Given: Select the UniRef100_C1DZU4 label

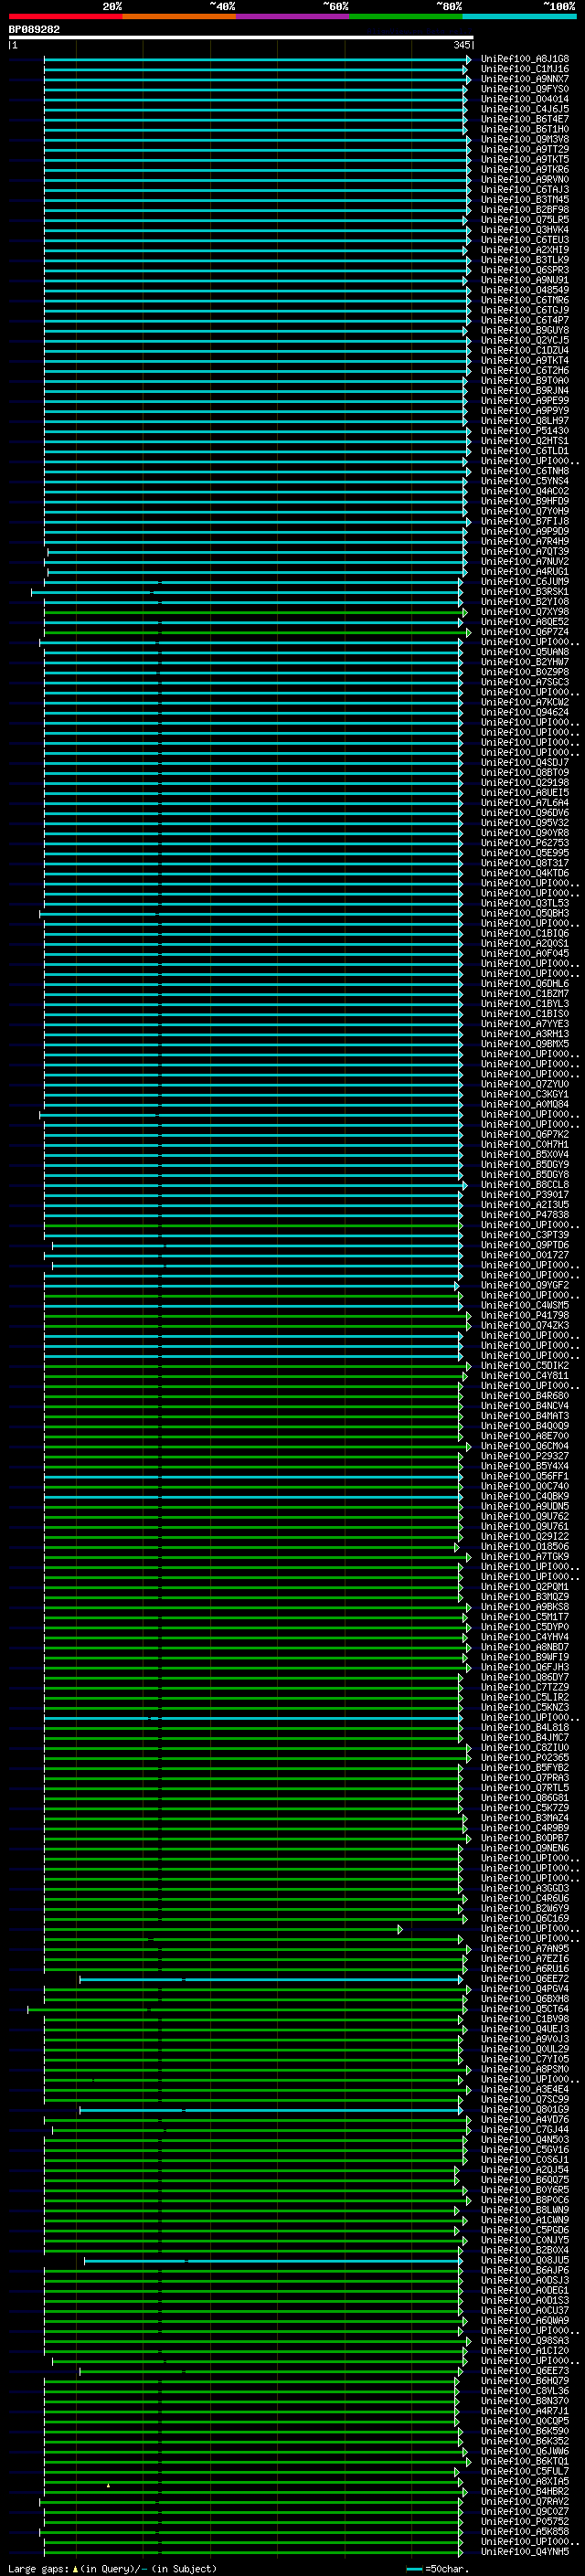Looking at the screenshot, I should pos(525,351).
